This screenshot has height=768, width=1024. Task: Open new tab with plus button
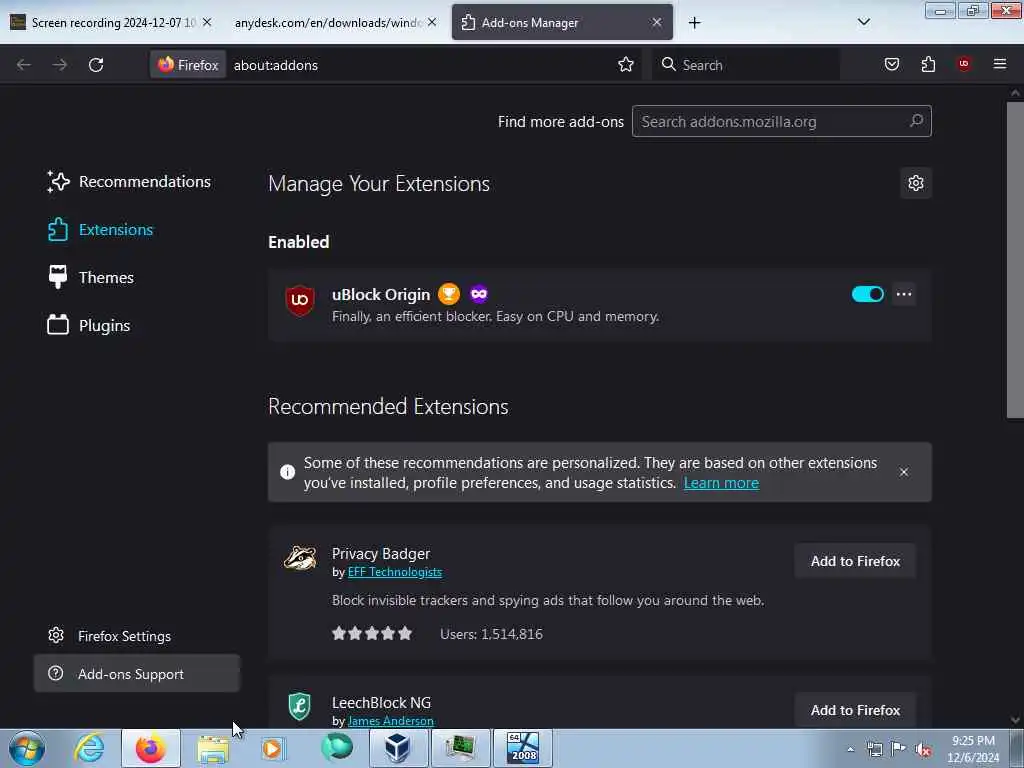click(x=694, y=23)
